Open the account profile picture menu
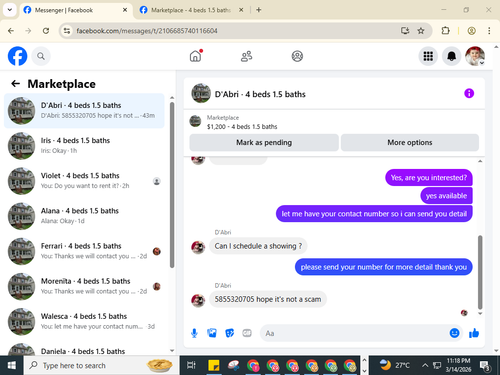 475,56
